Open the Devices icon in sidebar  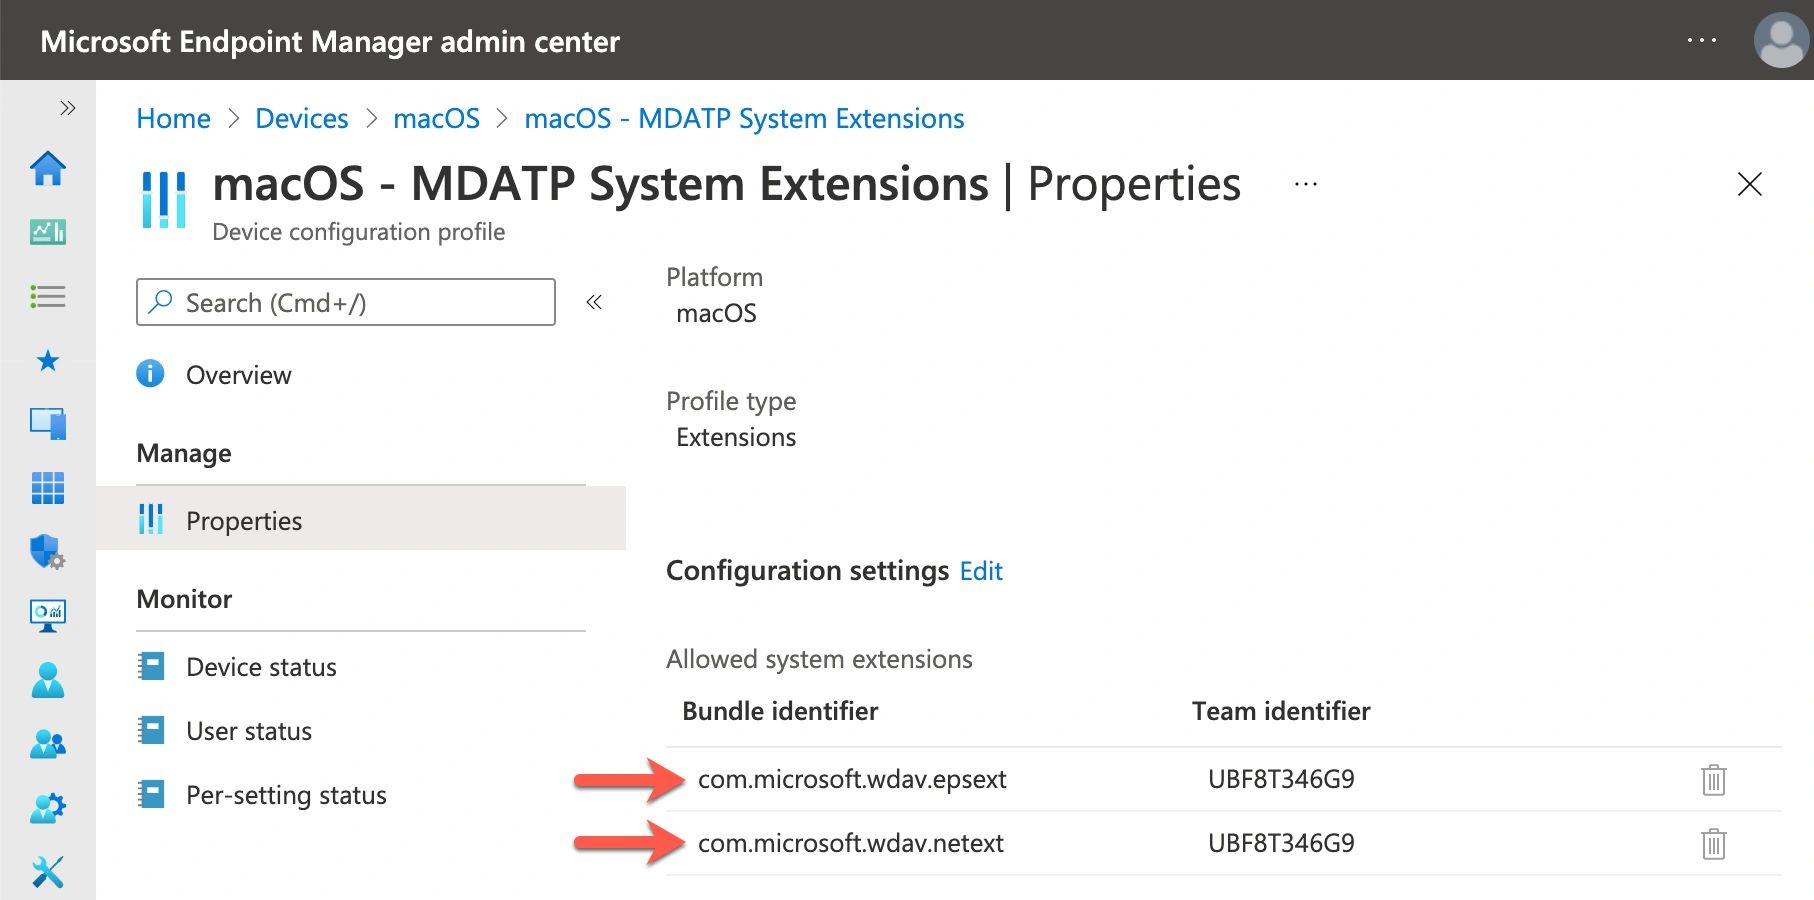click(48, 424)
